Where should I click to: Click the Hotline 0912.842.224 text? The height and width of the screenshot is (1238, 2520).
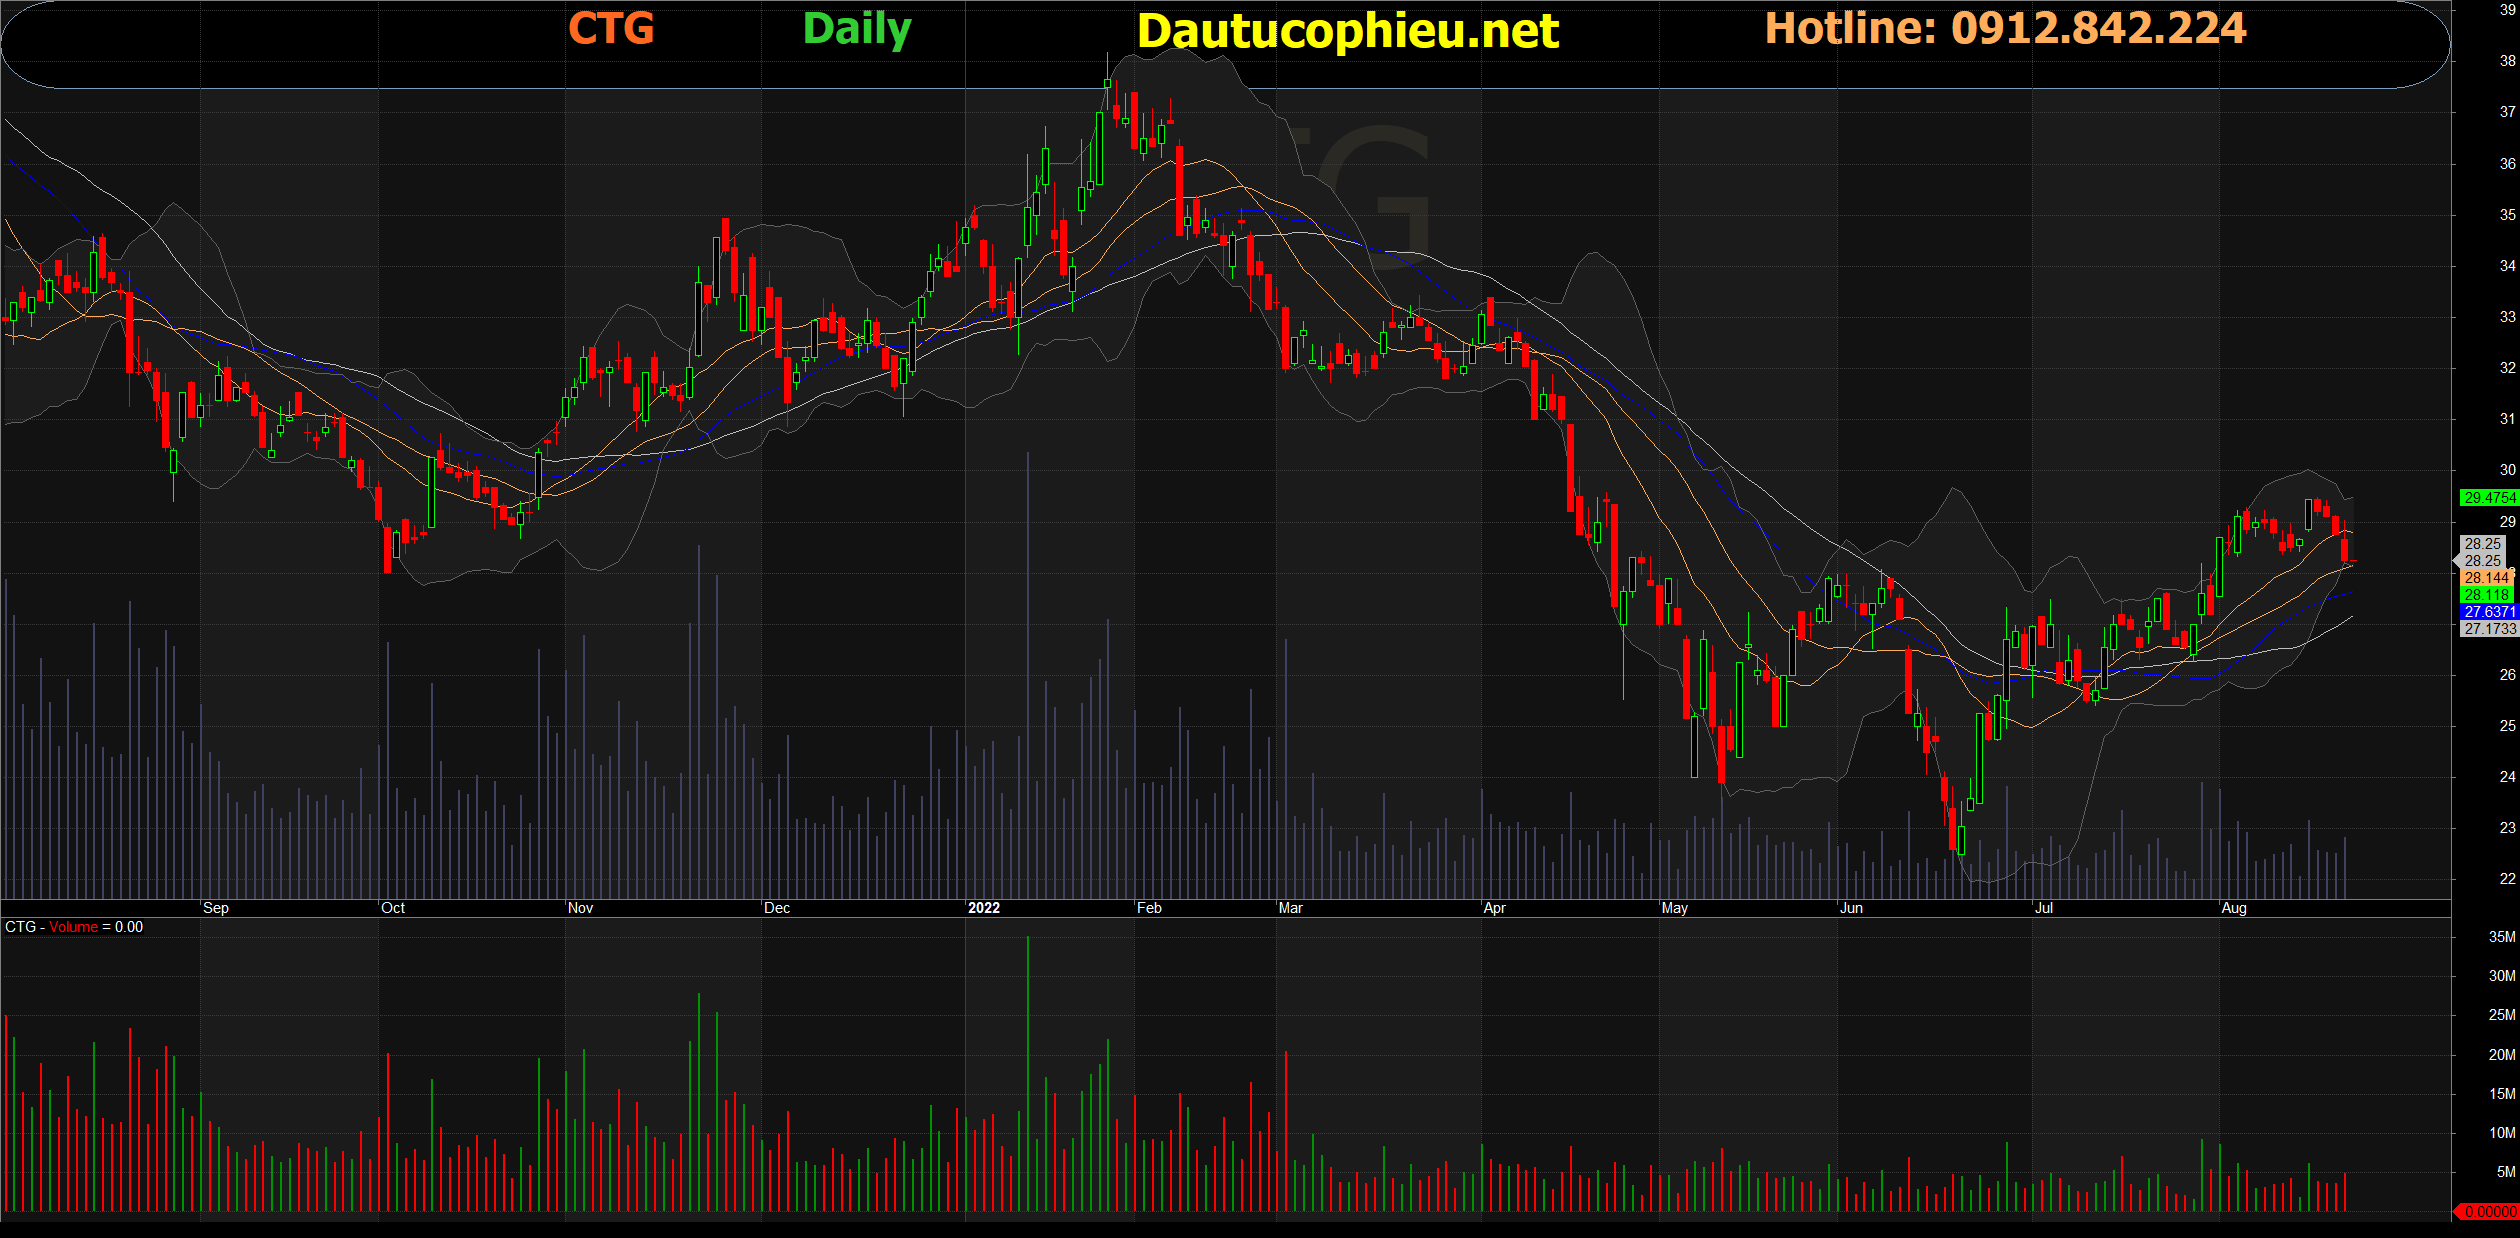click(x=2005, y=28)
